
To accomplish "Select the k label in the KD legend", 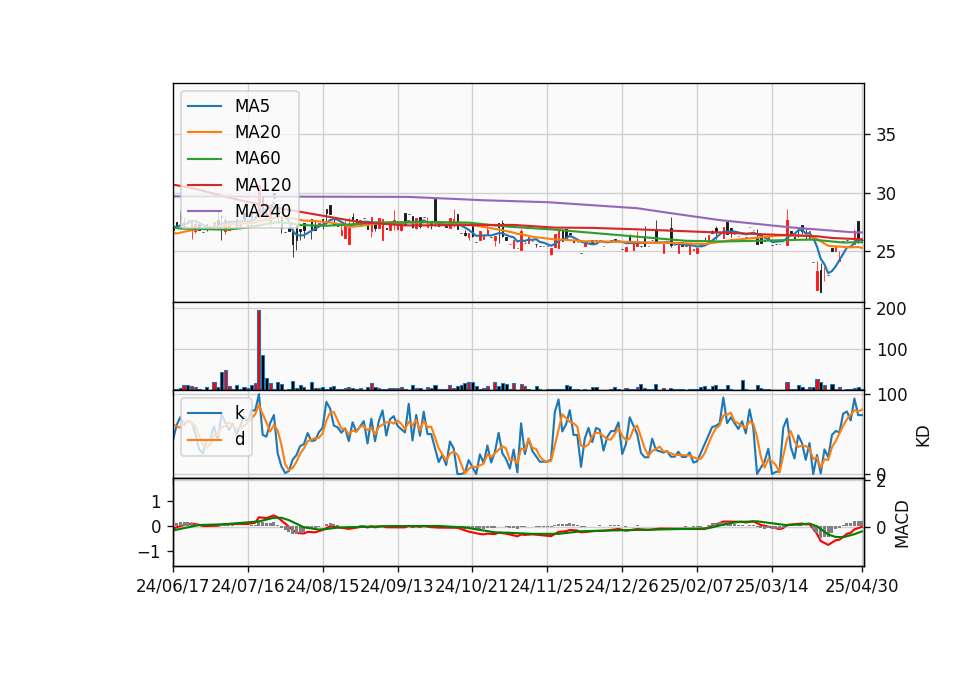I will coord(239,413).
